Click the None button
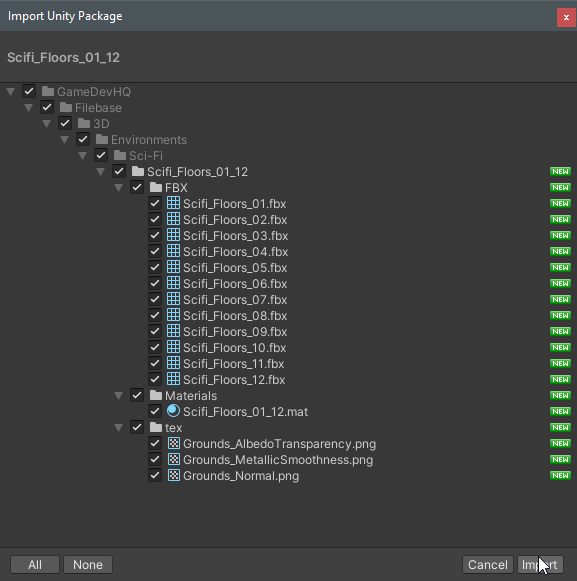The image size is (577, 581). 88,565
